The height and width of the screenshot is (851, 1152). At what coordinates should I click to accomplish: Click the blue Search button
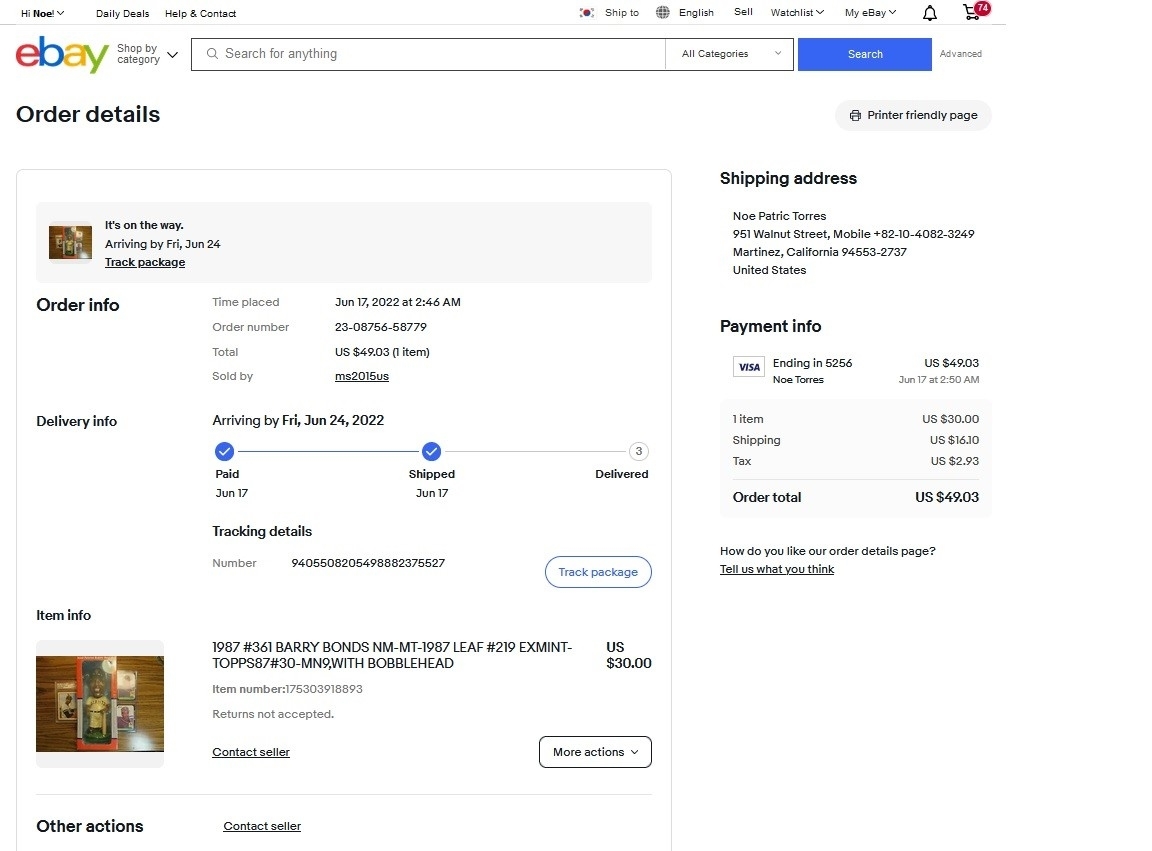(x=865, y=54)
